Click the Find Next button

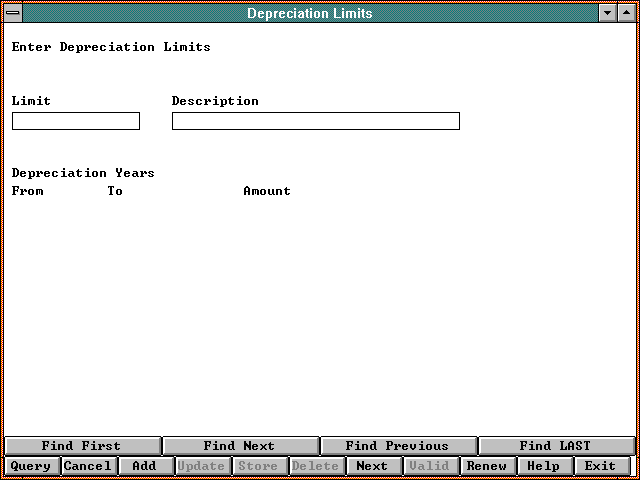point(239,446)
